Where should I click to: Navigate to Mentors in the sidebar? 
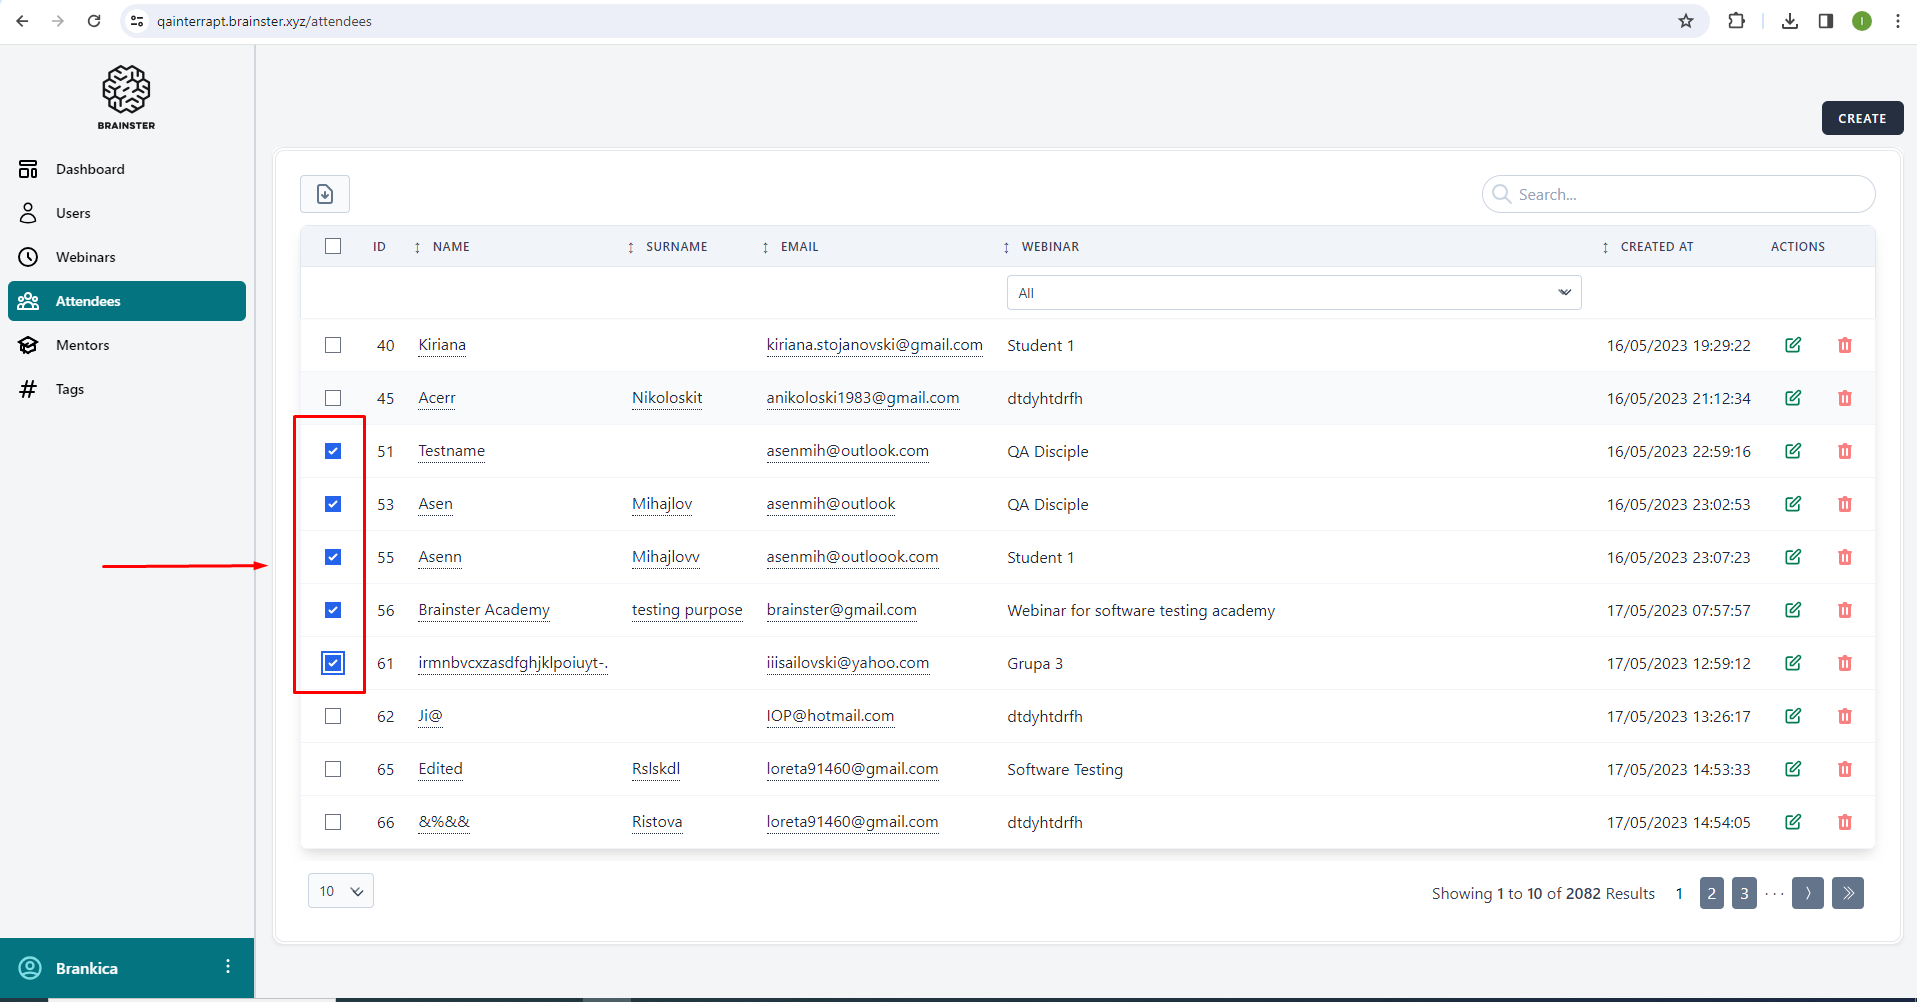[82, 345]
